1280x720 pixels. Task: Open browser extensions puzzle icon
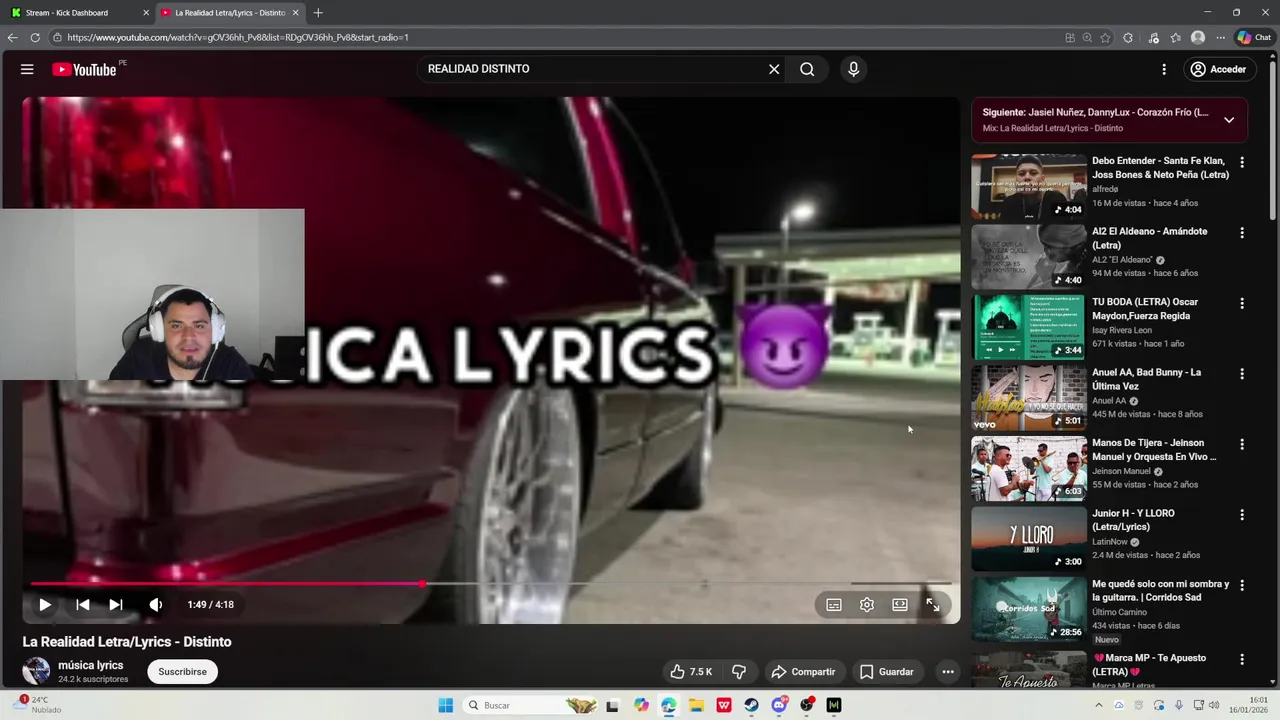tap(1128, 37)
